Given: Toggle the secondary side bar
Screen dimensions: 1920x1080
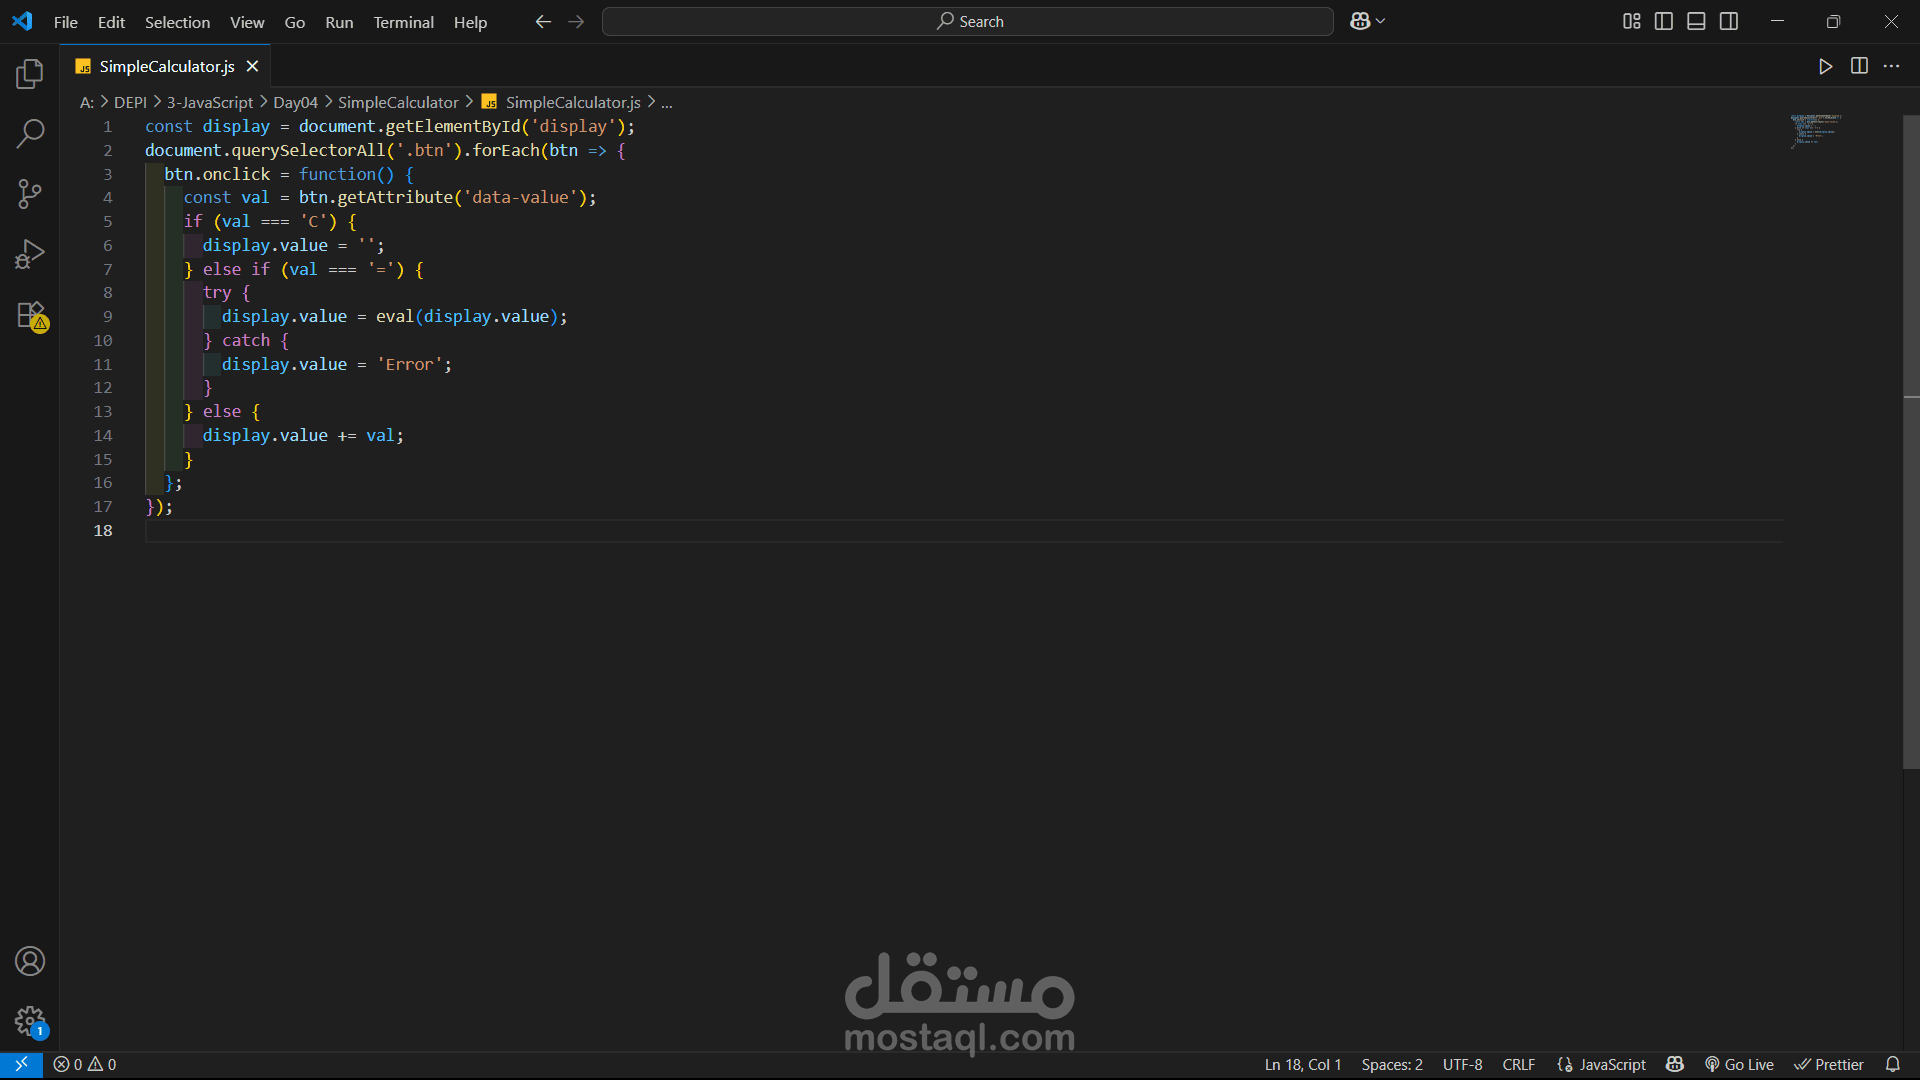Looking at the screenshot, I should [x=1729, y=21].
